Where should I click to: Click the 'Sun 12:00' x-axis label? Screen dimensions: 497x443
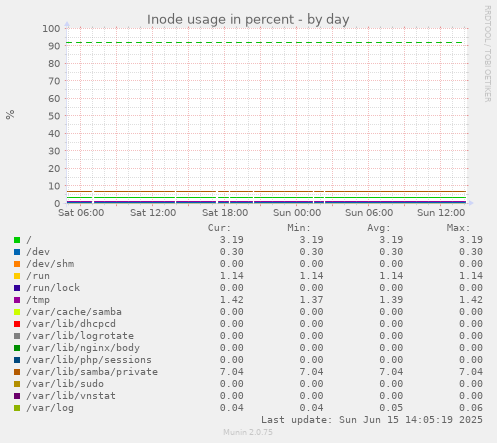pyautogui.click(x=441, y=213)
